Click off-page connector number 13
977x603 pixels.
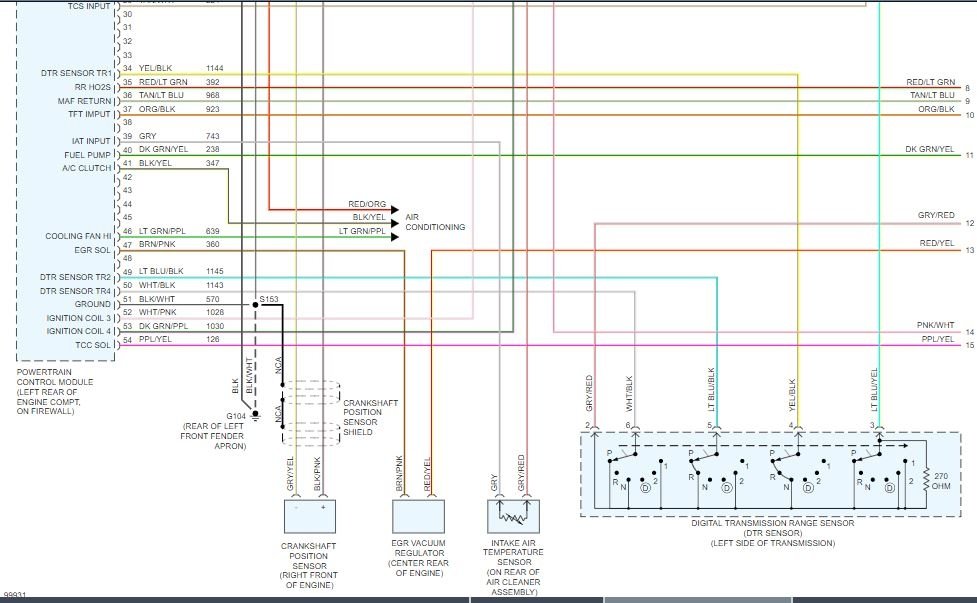pyautogui.click(x=970, y=250)
